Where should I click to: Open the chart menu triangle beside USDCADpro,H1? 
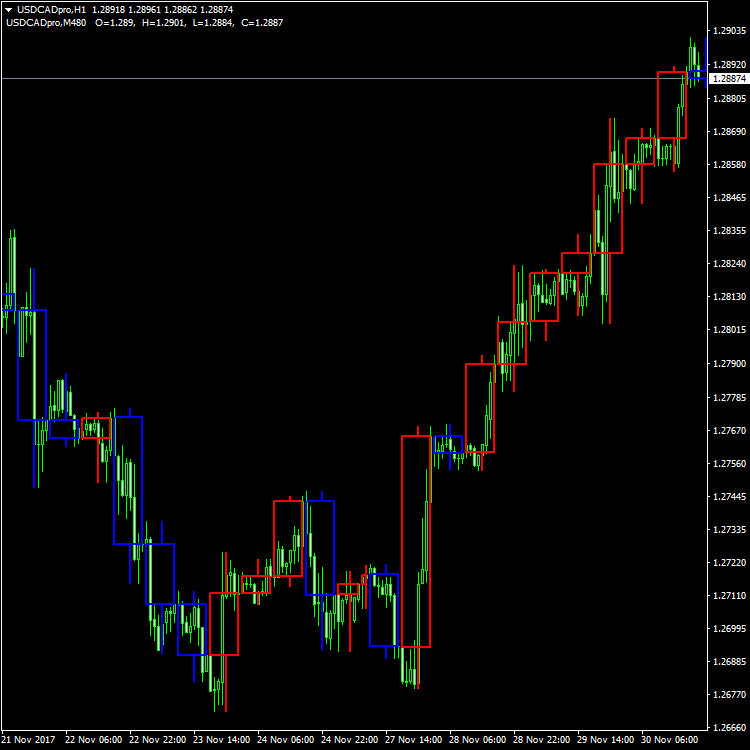pos(8,10)
